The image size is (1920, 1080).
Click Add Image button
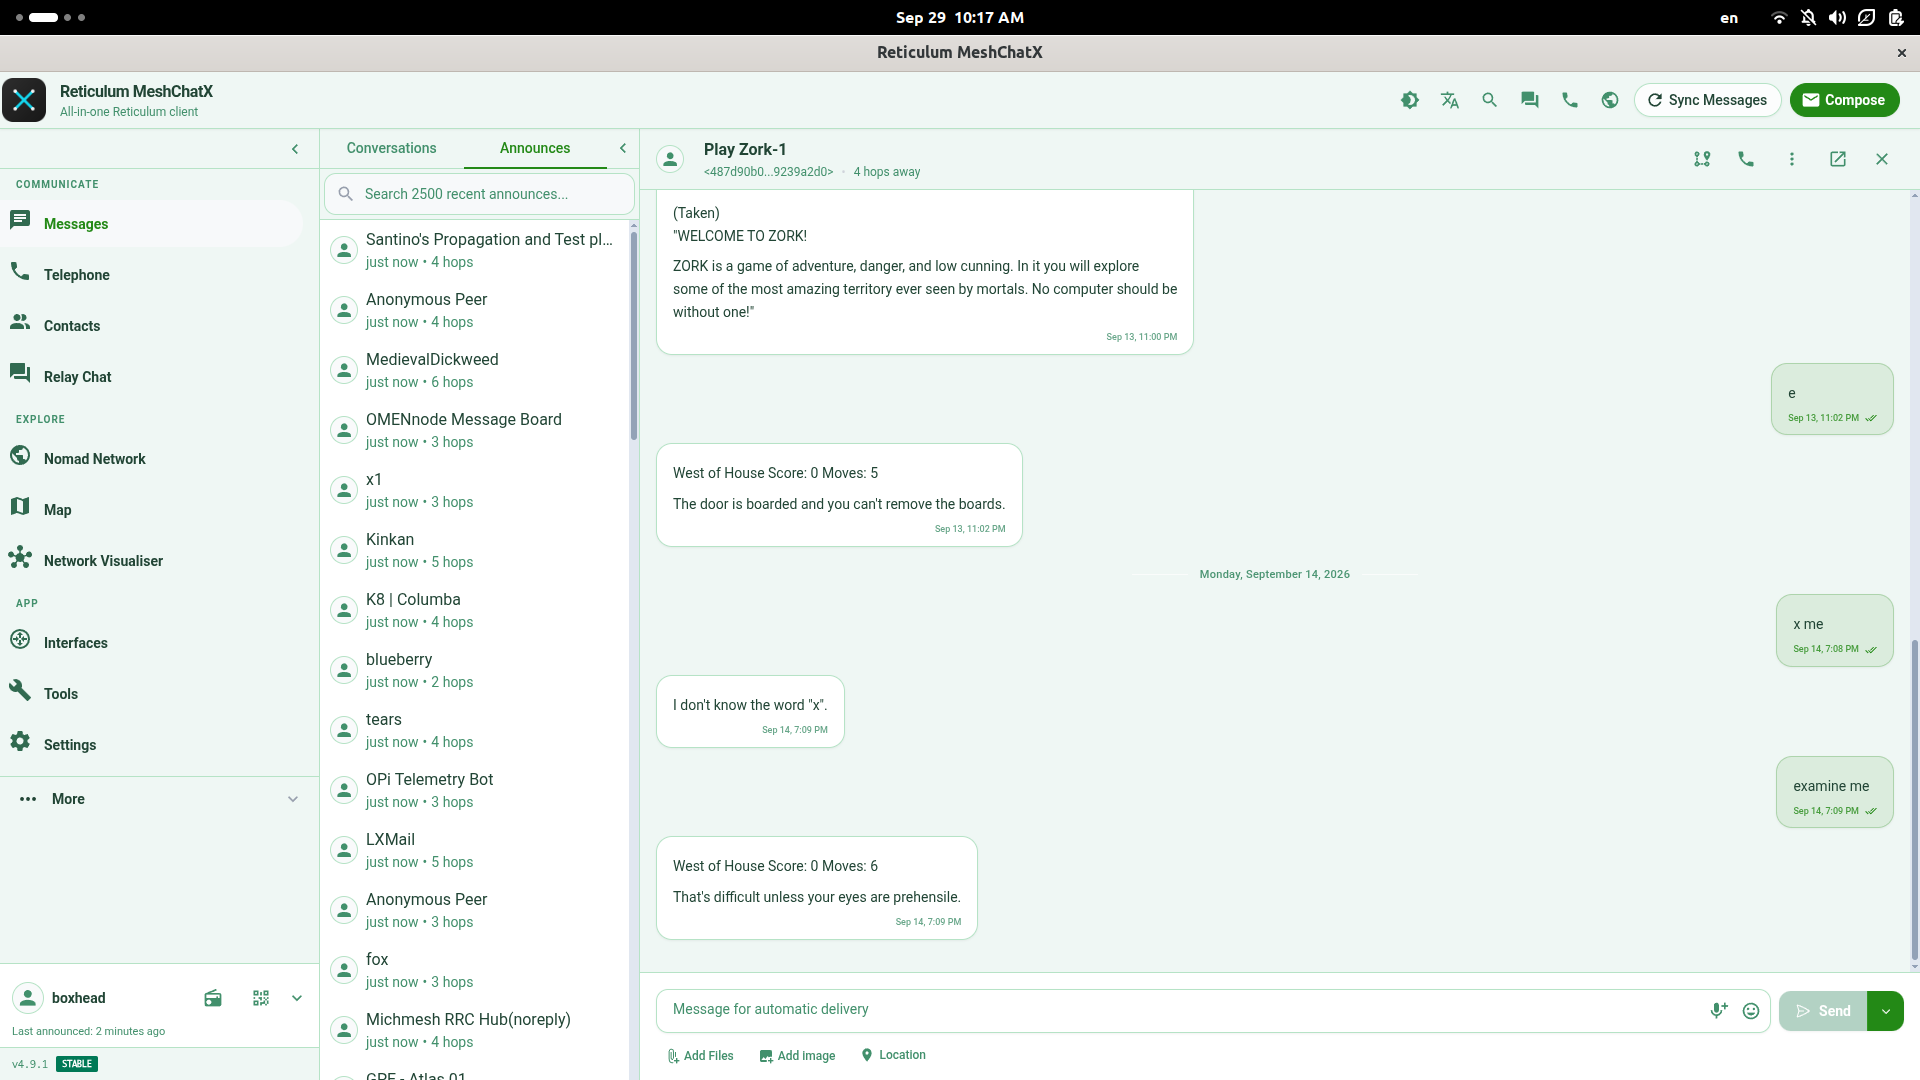tap(797, 1056)
